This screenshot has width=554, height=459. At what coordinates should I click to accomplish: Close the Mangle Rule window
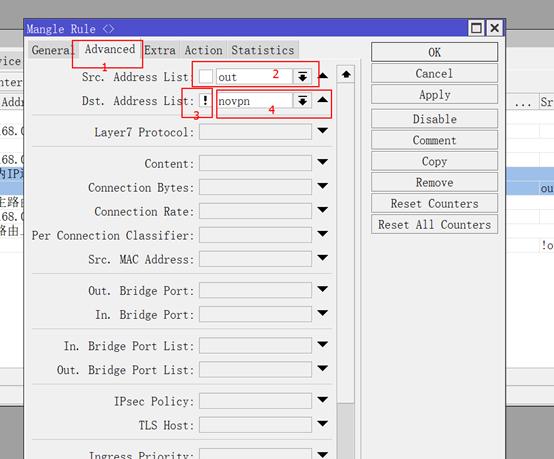point(495,28)
